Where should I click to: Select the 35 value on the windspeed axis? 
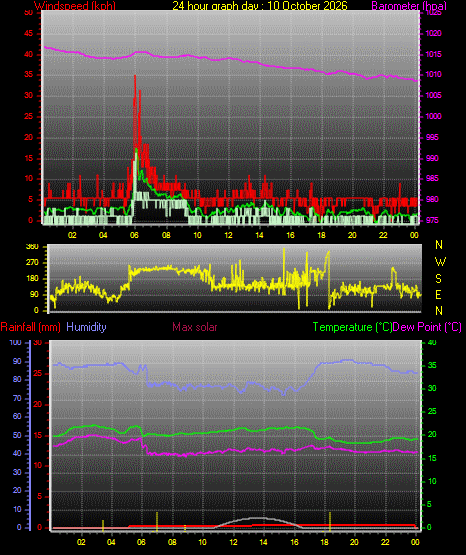tap(28, 74)
